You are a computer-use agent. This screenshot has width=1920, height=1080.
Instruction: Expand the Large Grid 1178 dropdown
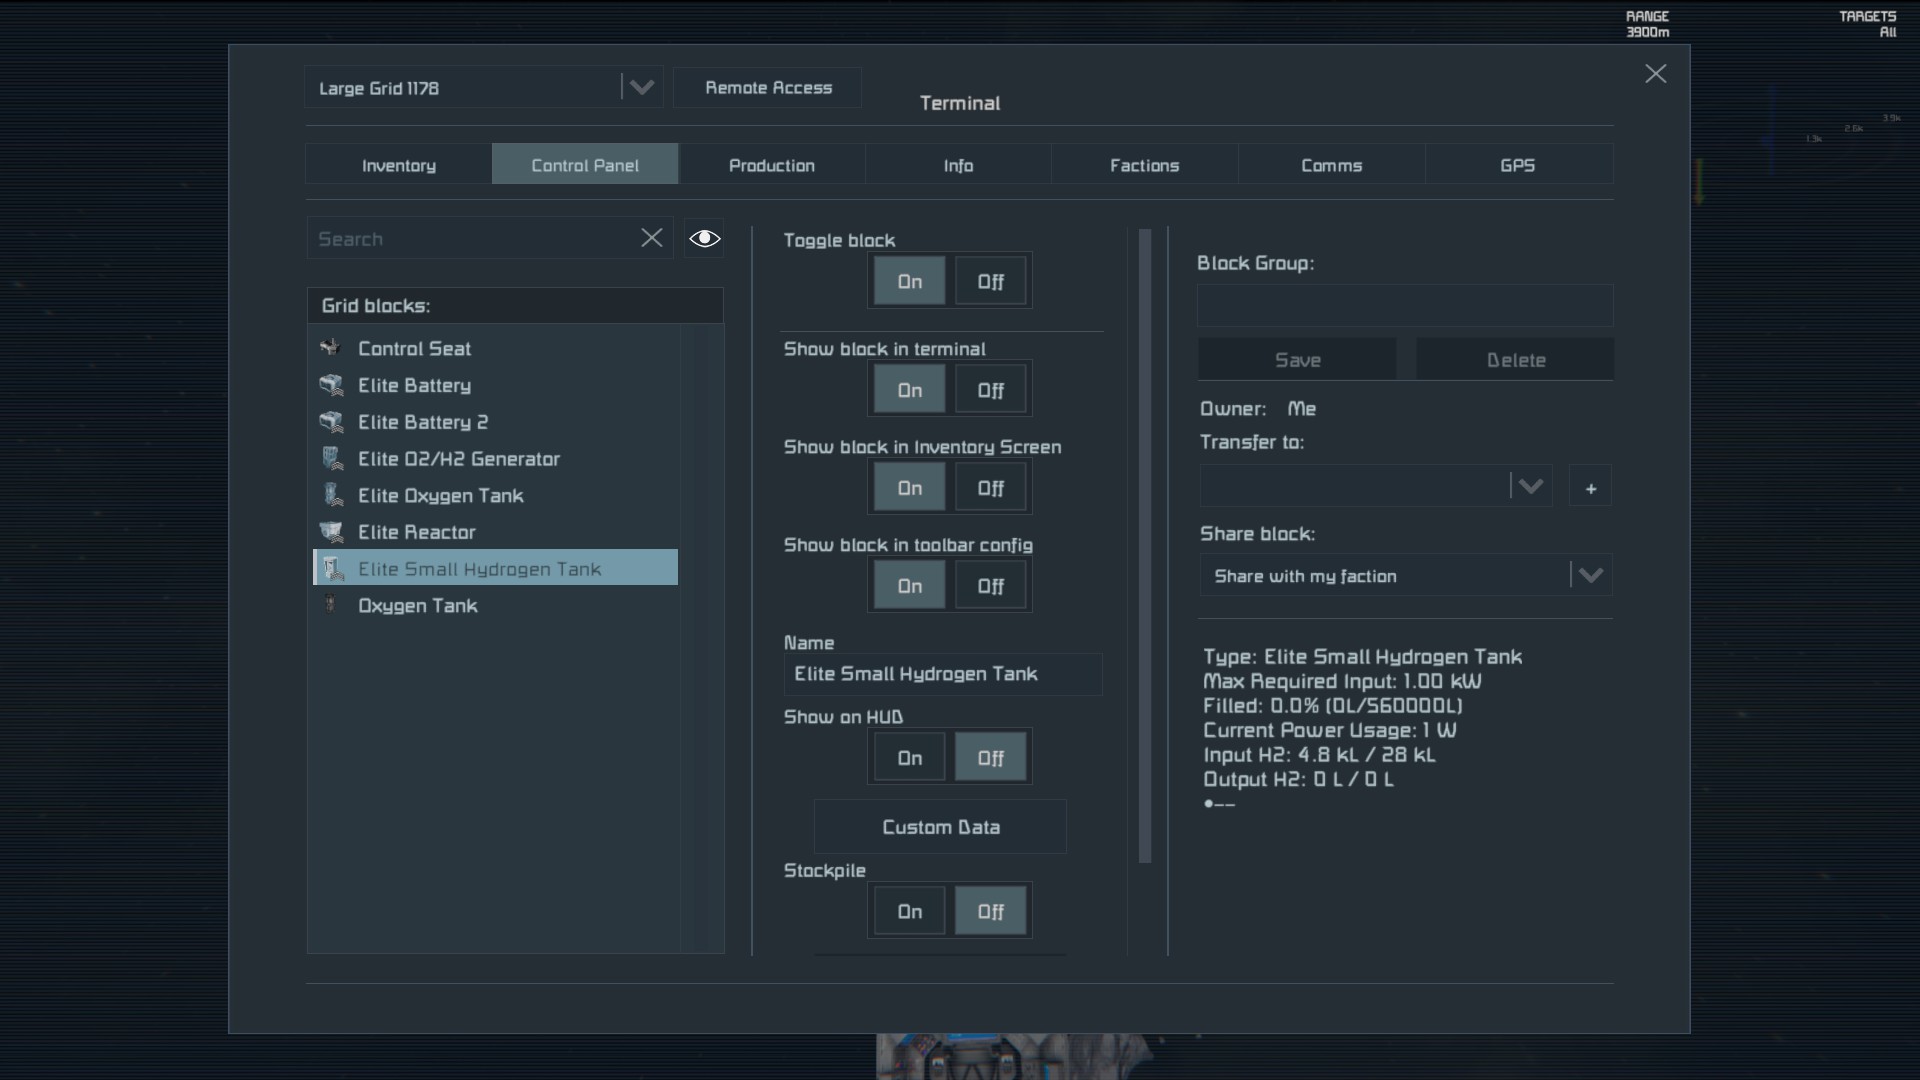tap(641, 88)
